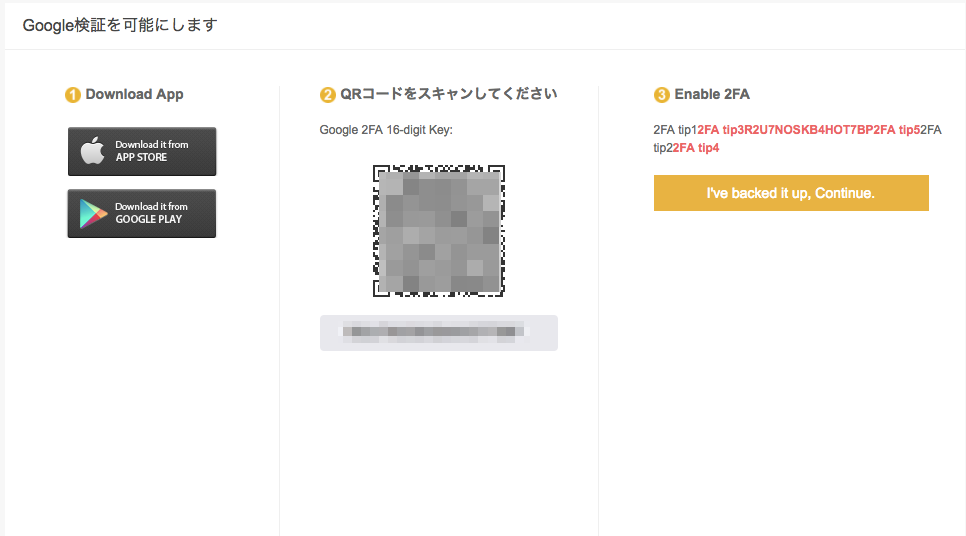Screen dimensions: 966x536
Task: Select the blurred 16-digit key field
Action: pos(439,333)
